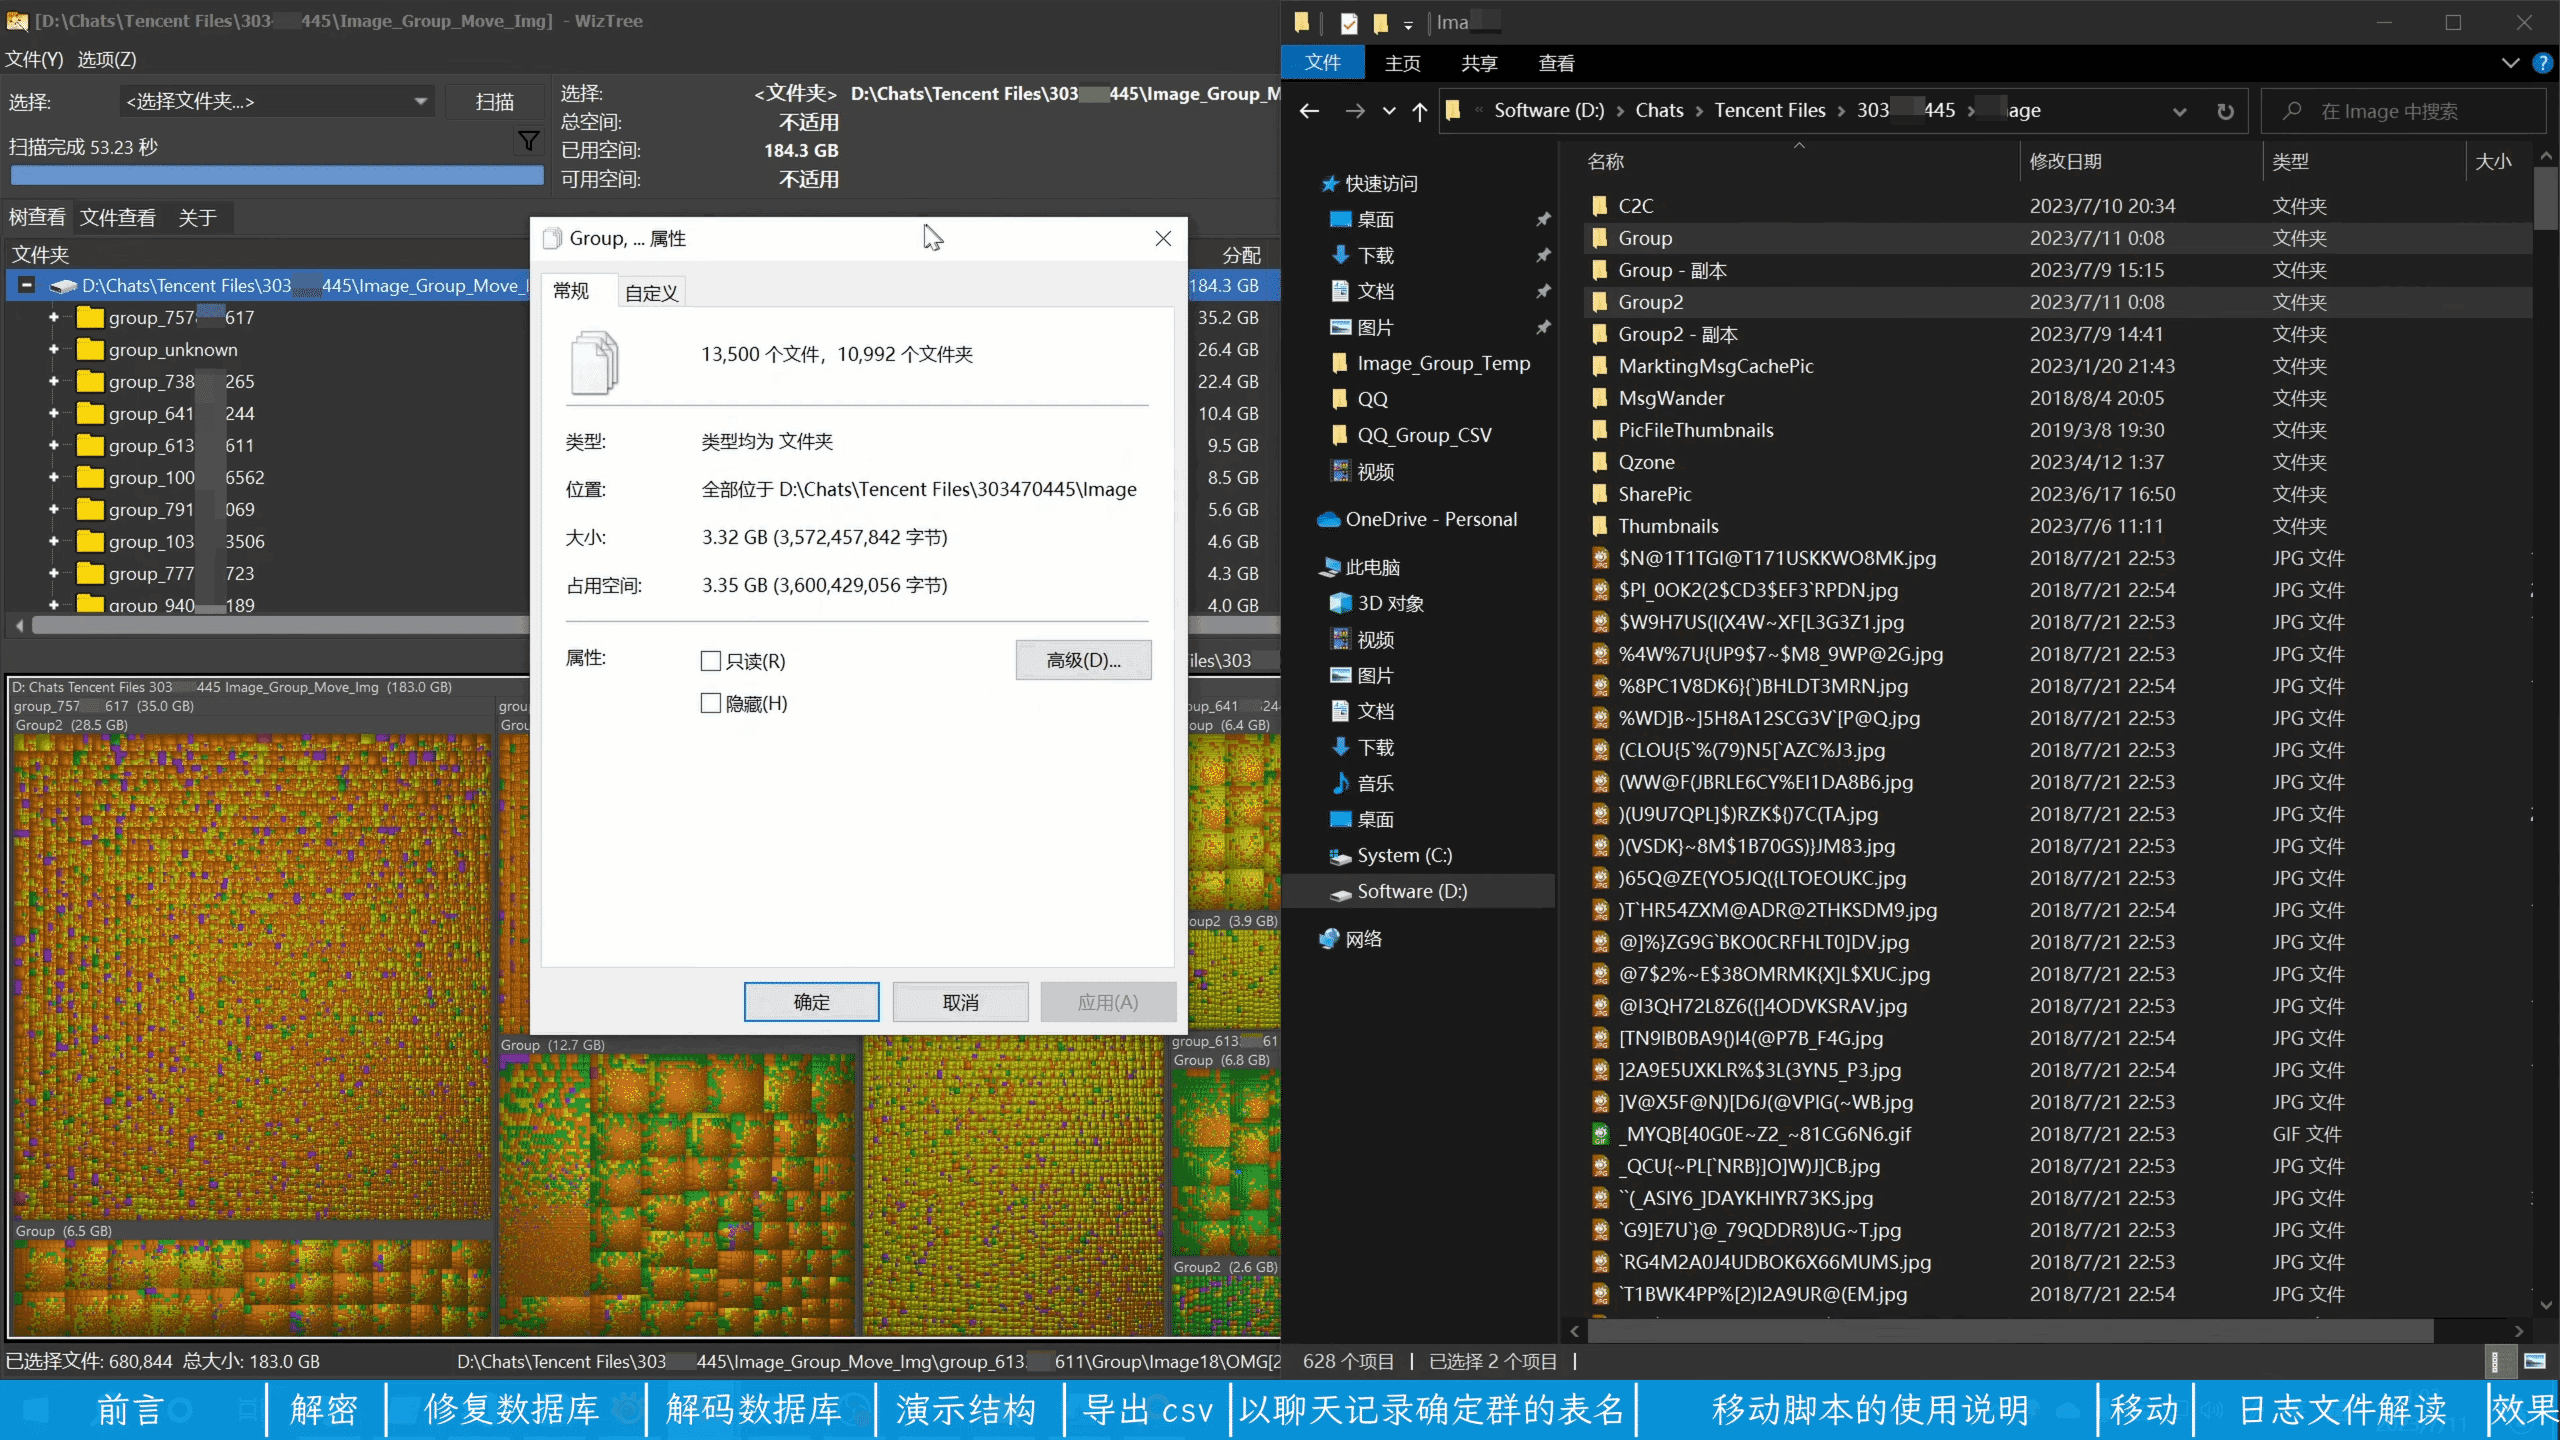The image size is (2560, 1440).
Task: Expand the address bar history dropdown
Action: click(2180, 111)
